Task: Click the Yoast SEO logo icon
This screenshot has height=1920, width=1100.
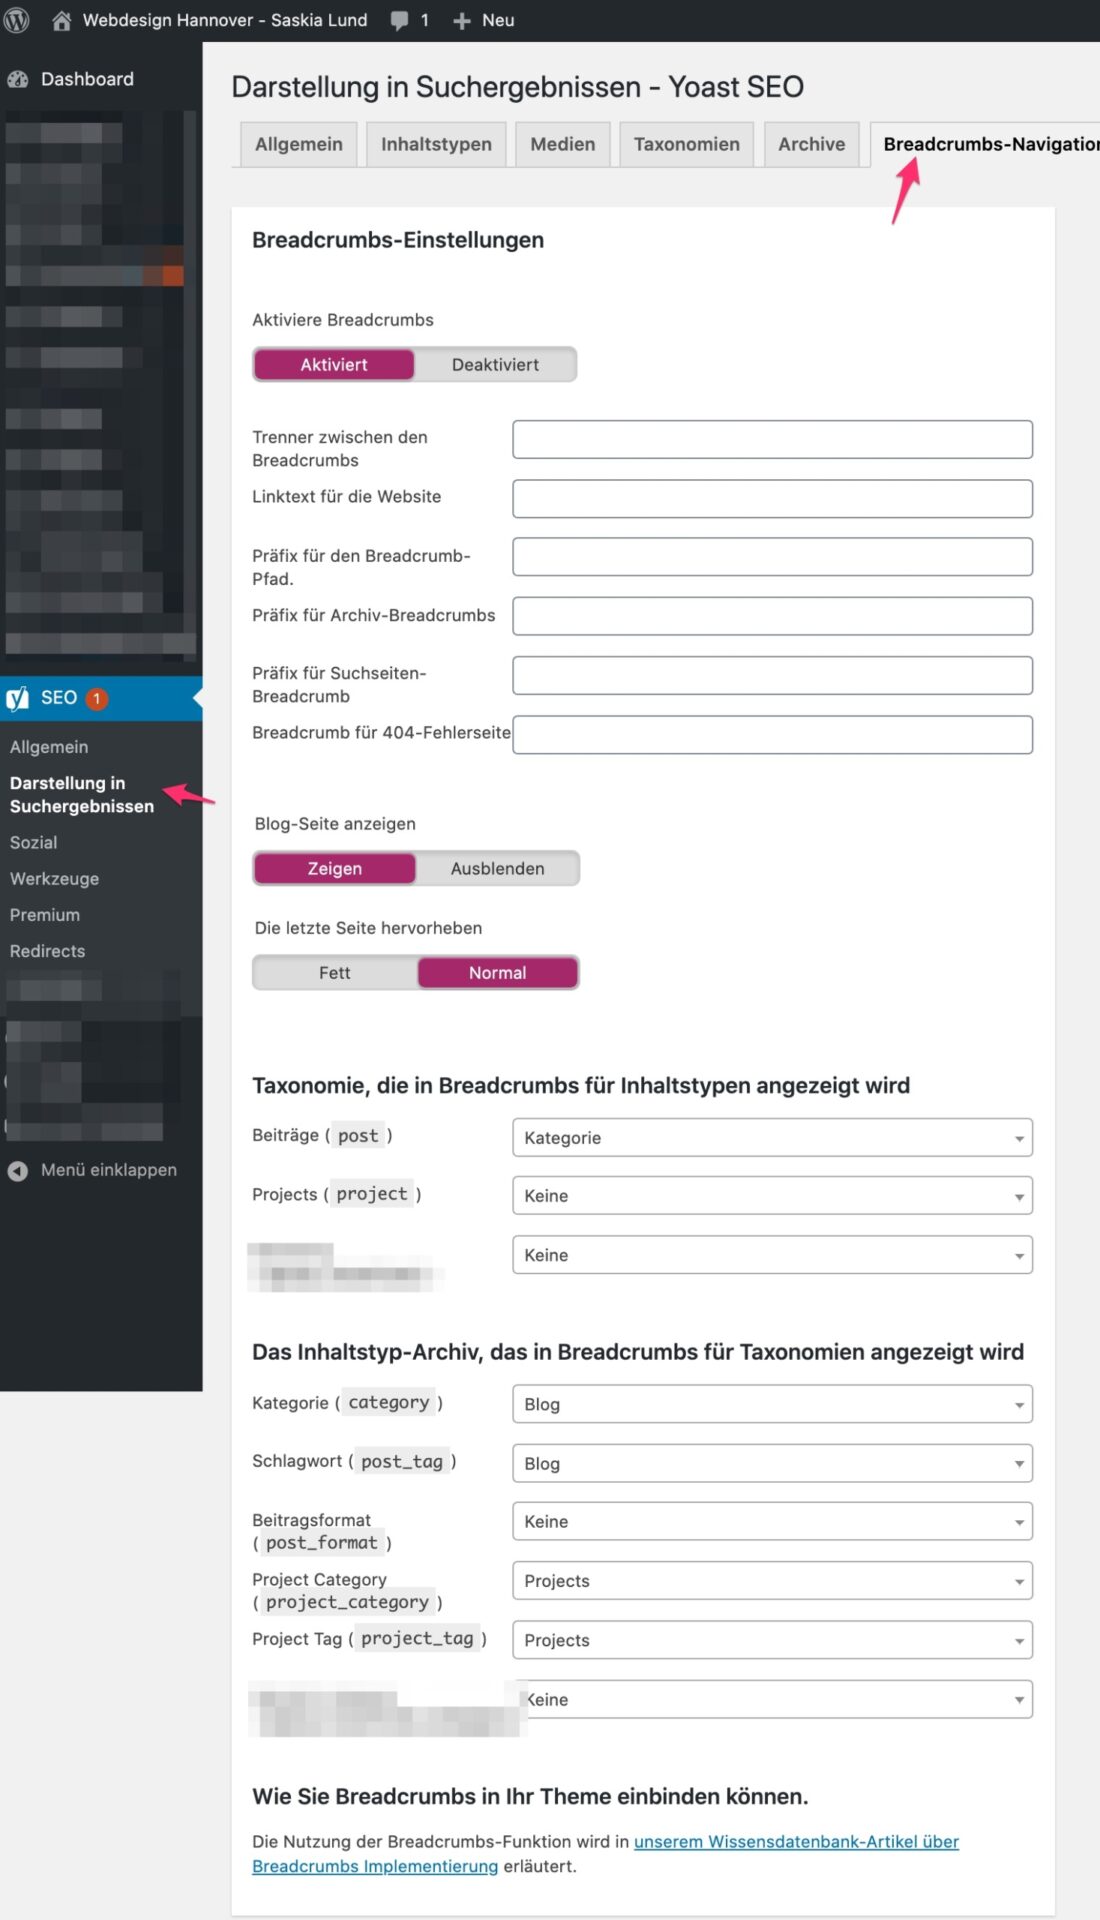Action: point(18,698)
